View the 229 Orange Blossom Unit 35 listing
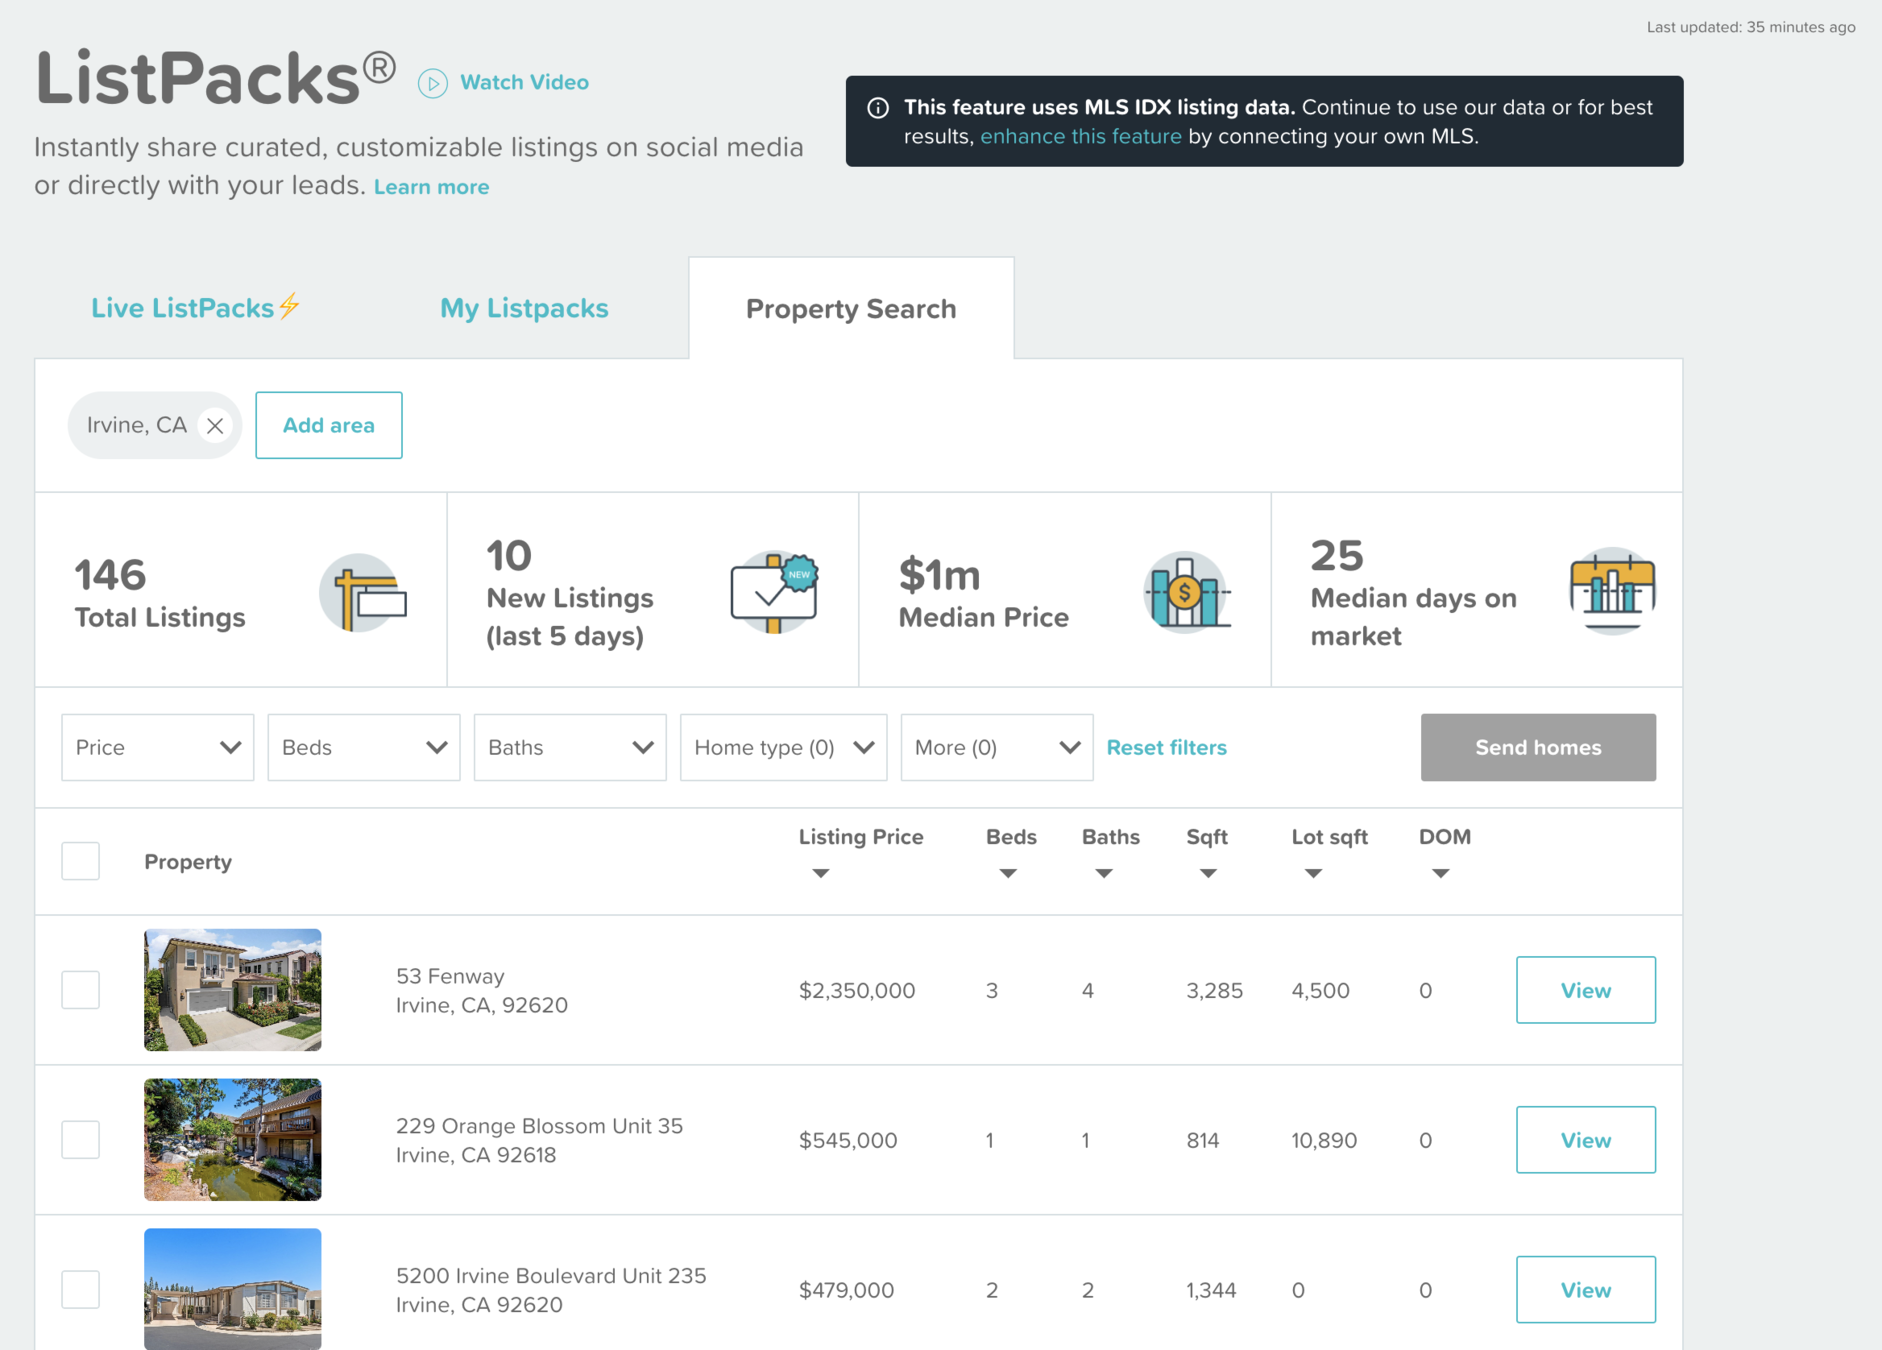 [1586, 1140]
